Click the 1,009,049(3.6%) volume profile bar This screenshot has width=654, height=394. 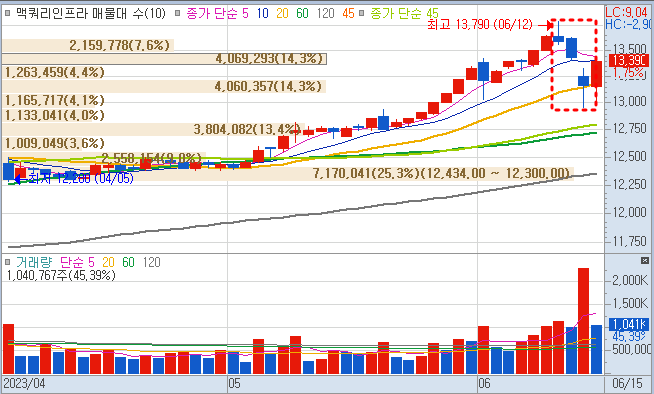click(x=52, y=143)
